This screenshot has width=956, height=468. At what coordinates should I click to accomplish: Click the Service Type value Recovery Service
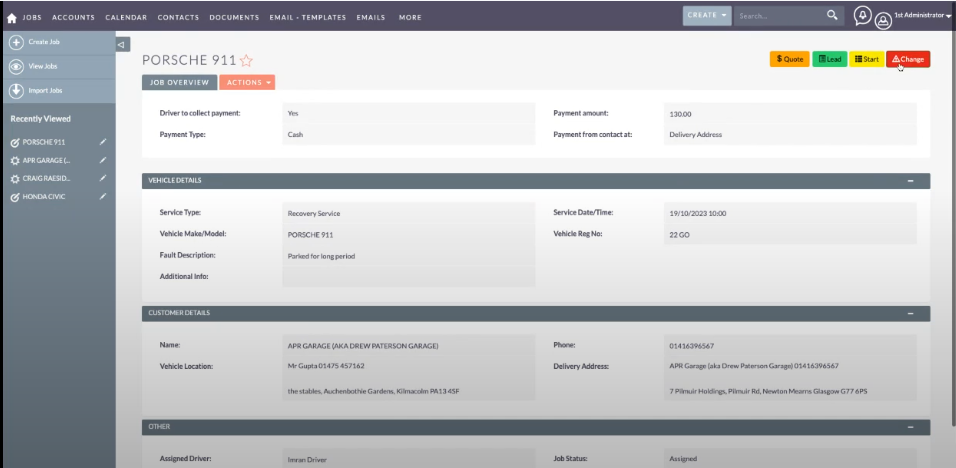tap(314, 214)
